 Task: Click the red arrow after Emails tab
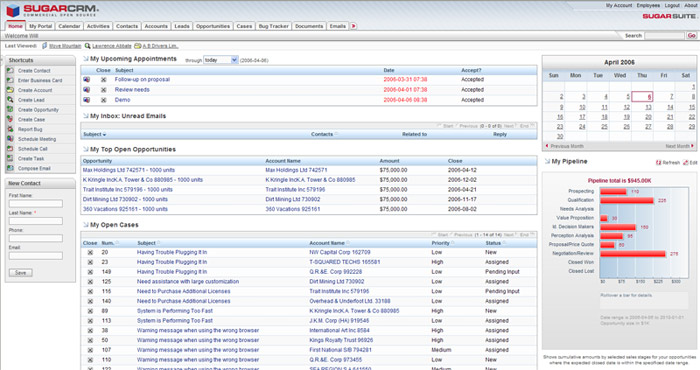point(354,26)
